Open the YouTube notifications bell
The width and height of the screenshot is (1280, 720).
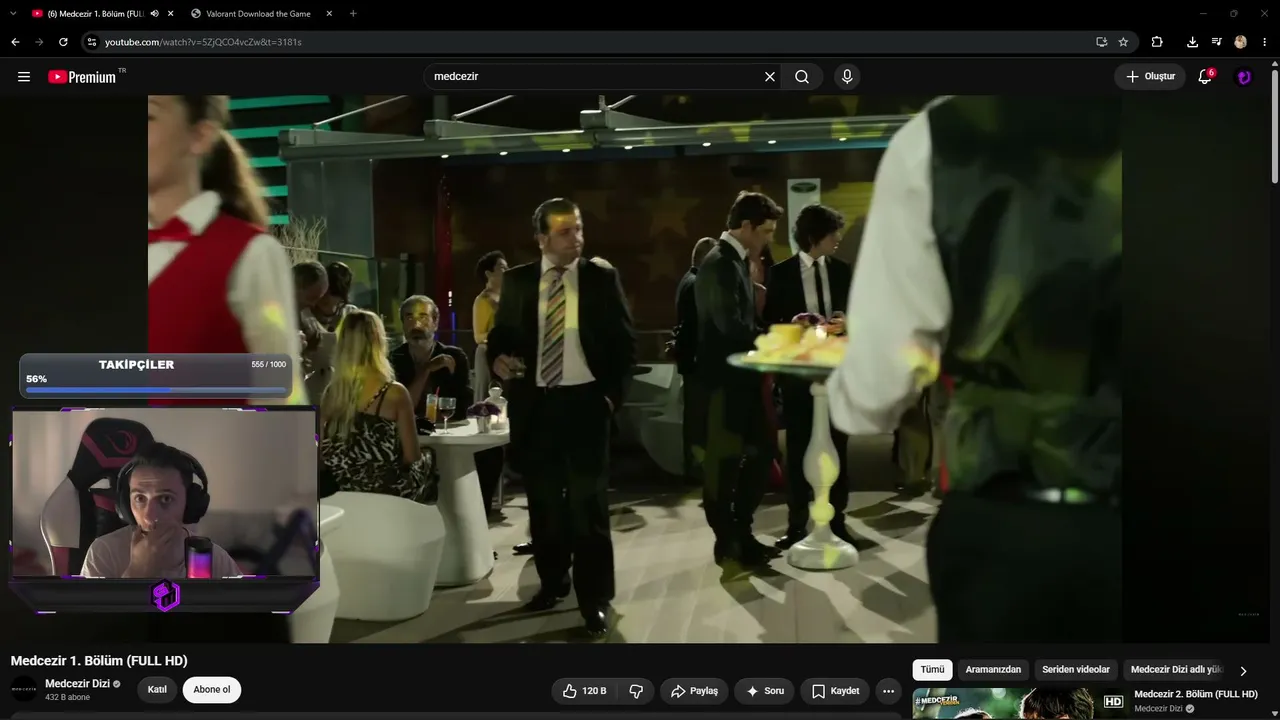(1205, 77)
